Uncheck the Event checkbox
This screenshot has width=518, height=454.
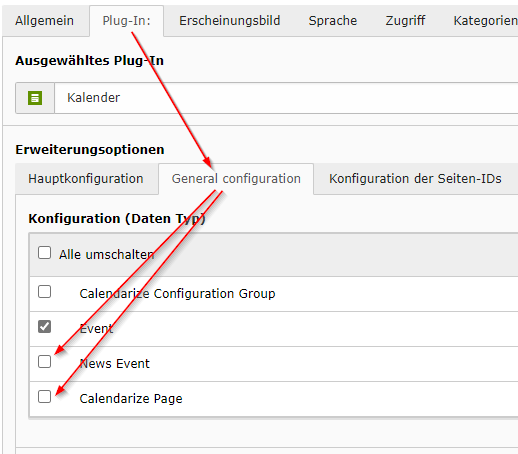tap(44, 327)
